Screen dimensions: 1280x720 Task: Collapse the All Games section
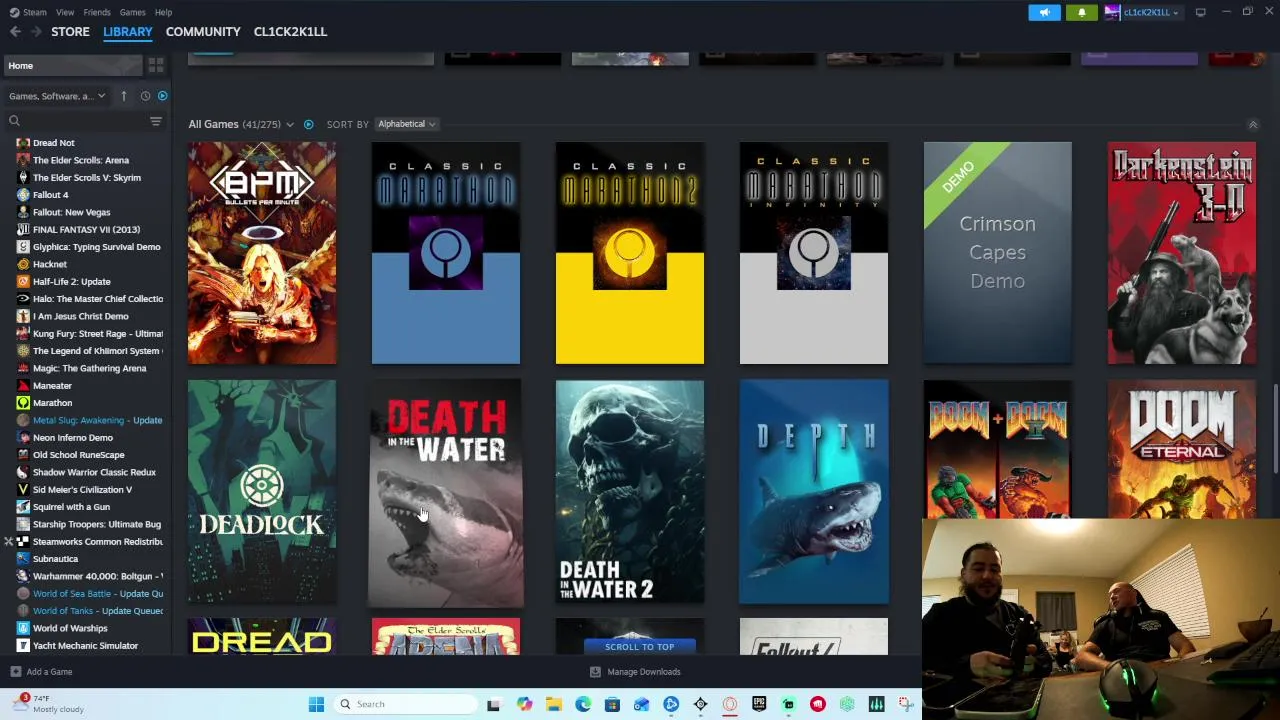(1252, 125)
